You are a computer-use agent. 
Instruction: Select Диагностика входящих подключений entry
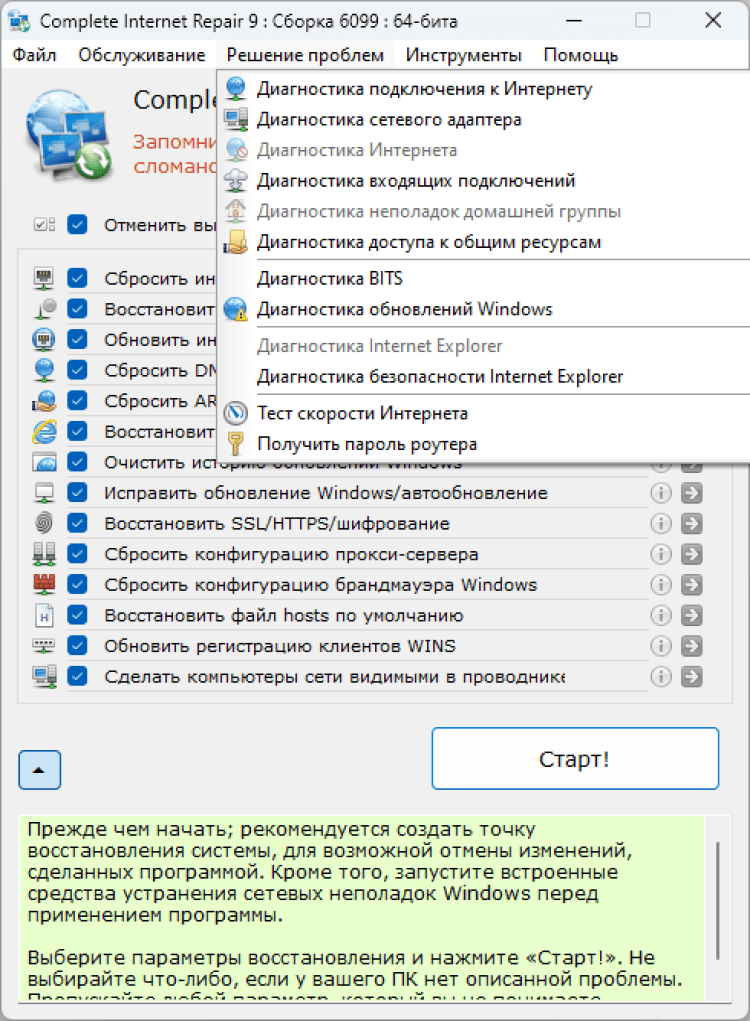[484, 180]
